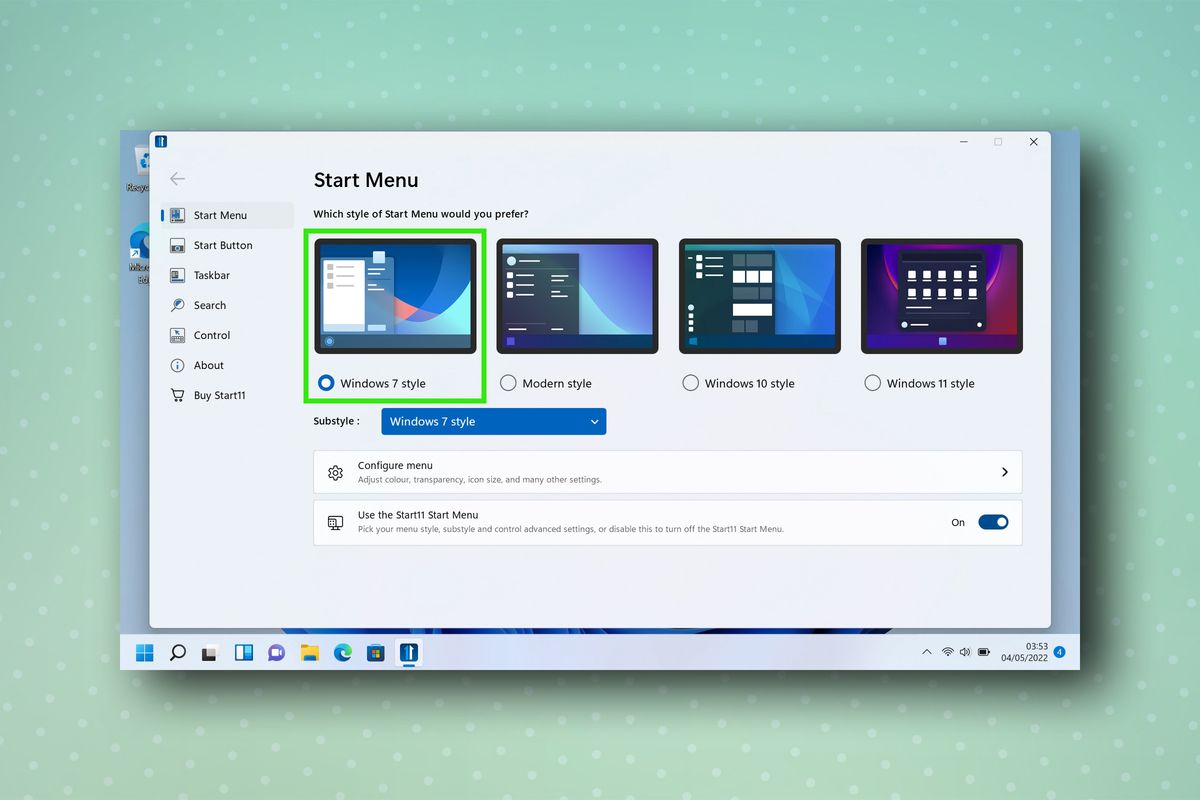The width and height of the screenshot is (1200, 800).
Task: Click the back arrow at the top
Action: 177,179
